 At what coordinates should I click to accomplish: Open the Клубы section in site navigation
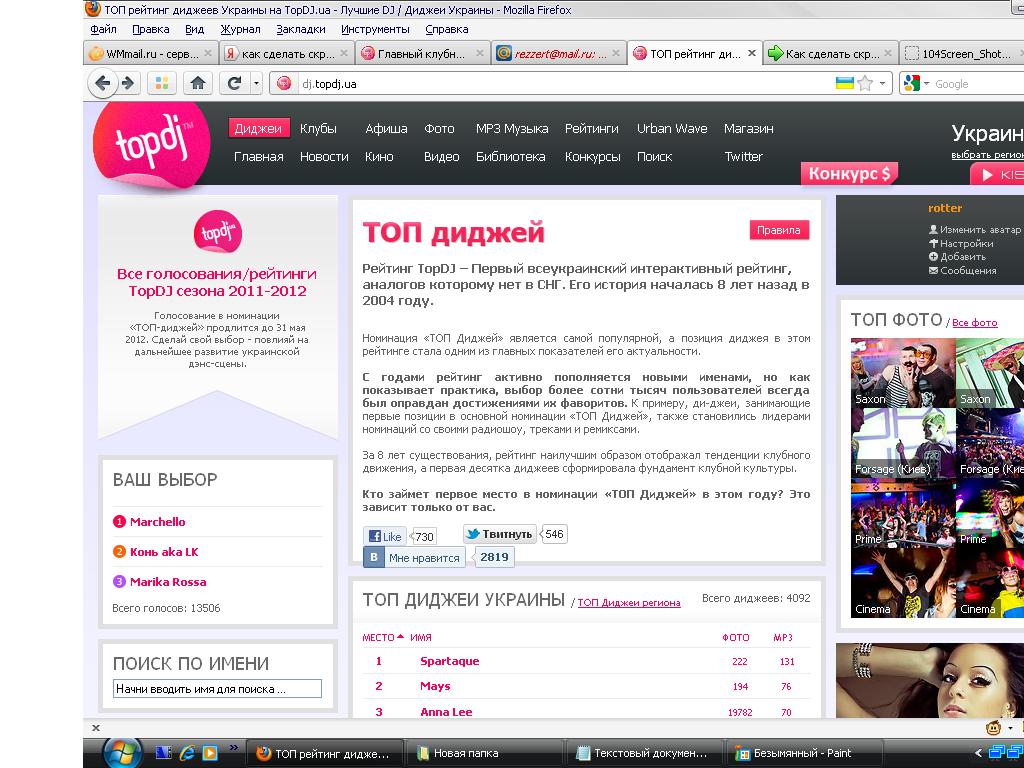coord(318,129)
